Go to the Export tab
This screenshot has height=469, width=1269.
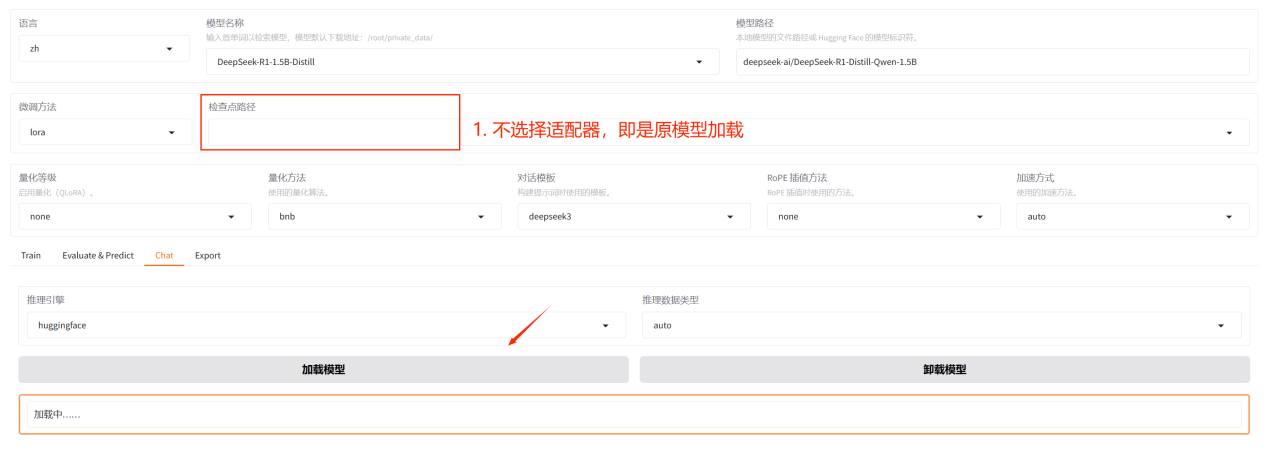(x=208, y=255)
